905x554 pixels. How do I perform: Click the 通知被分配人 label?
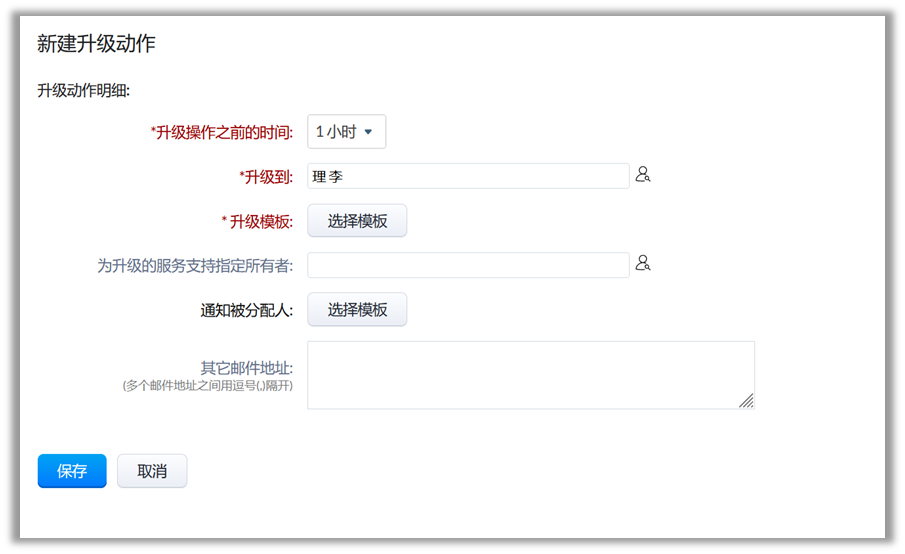click(246, 310)
